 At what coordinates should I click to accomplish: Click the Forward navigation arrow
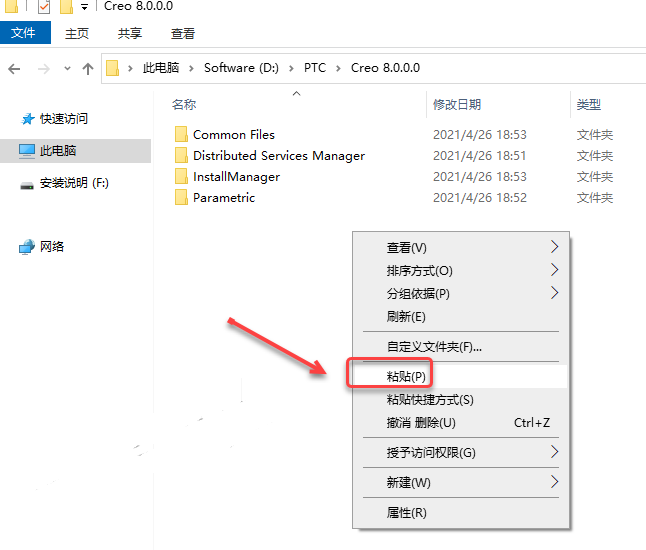coord(43,68)
